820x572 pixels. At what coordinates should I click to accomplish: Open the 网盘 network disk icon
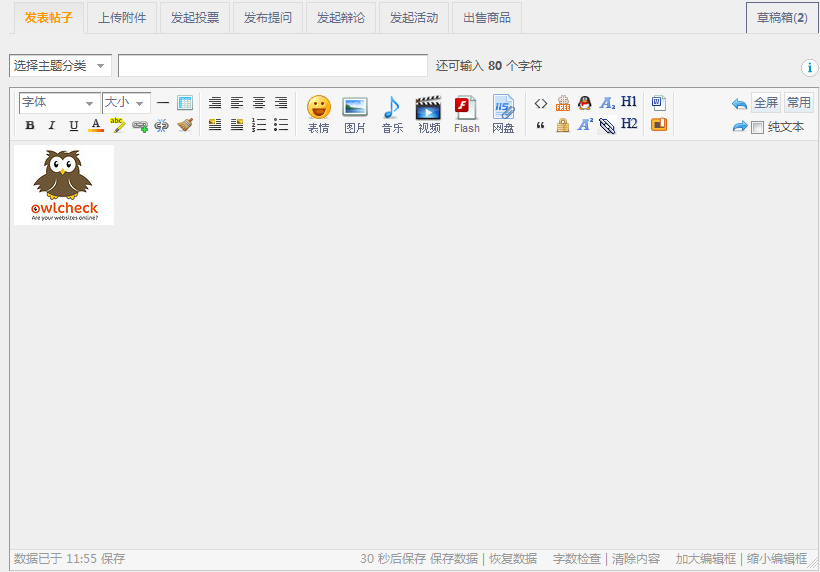click(503, 113)
